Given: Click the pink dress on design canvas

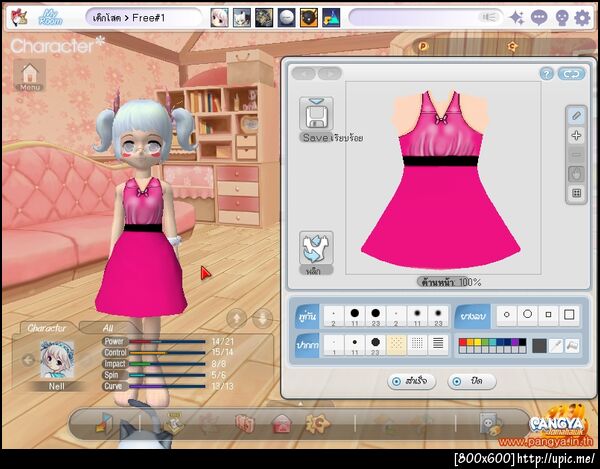Looking at the screenshot, I should pos(441,180).
